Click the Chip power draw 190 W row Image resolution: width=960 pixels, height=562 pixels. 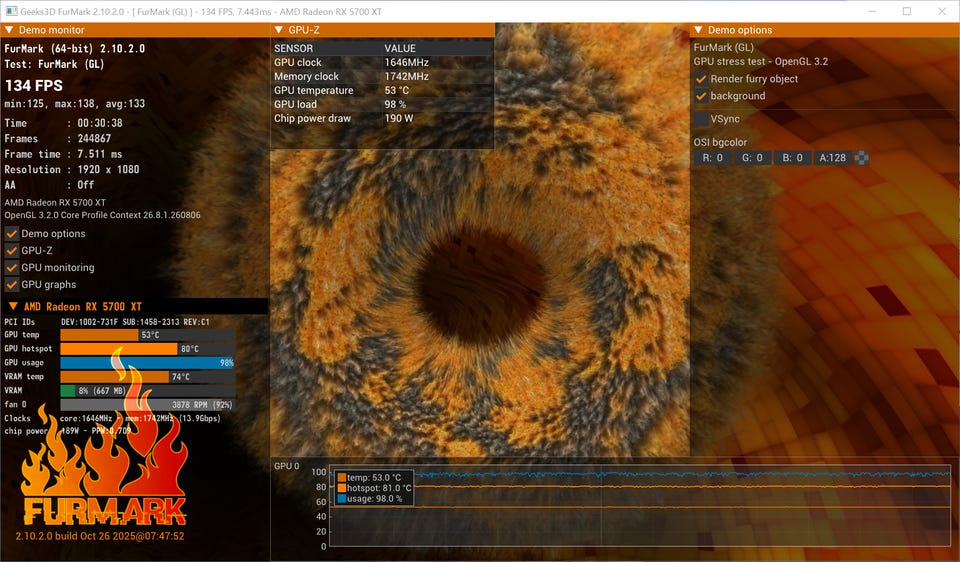click(382, 119)
